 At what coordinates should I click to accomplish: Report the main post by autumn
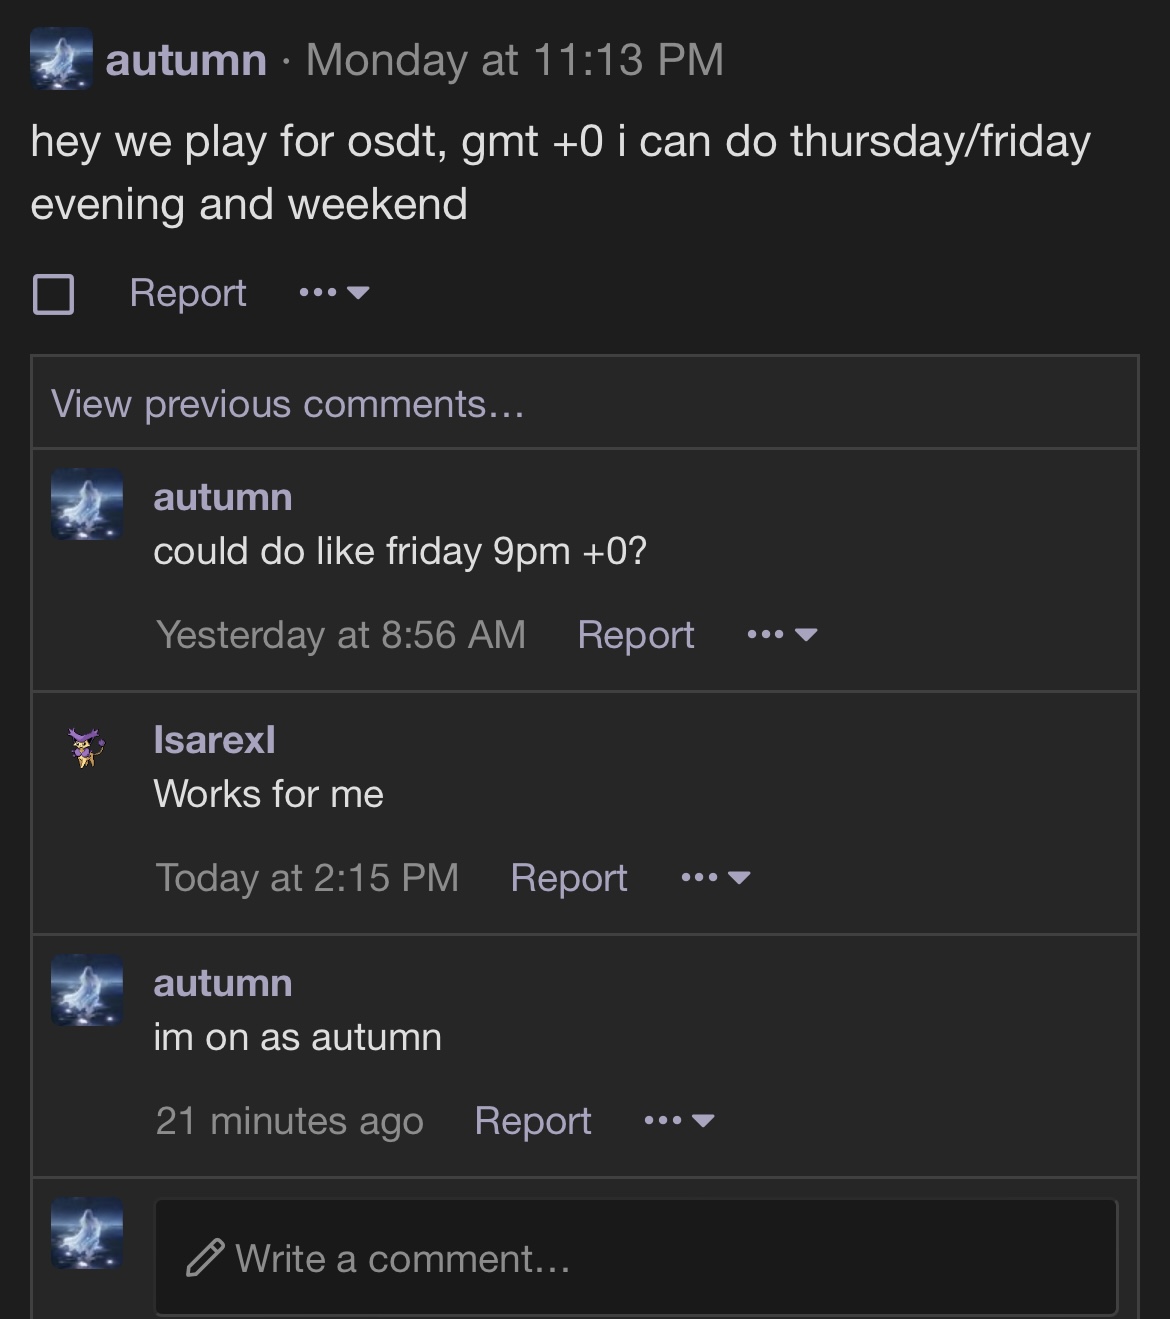[x=188, y=293]
